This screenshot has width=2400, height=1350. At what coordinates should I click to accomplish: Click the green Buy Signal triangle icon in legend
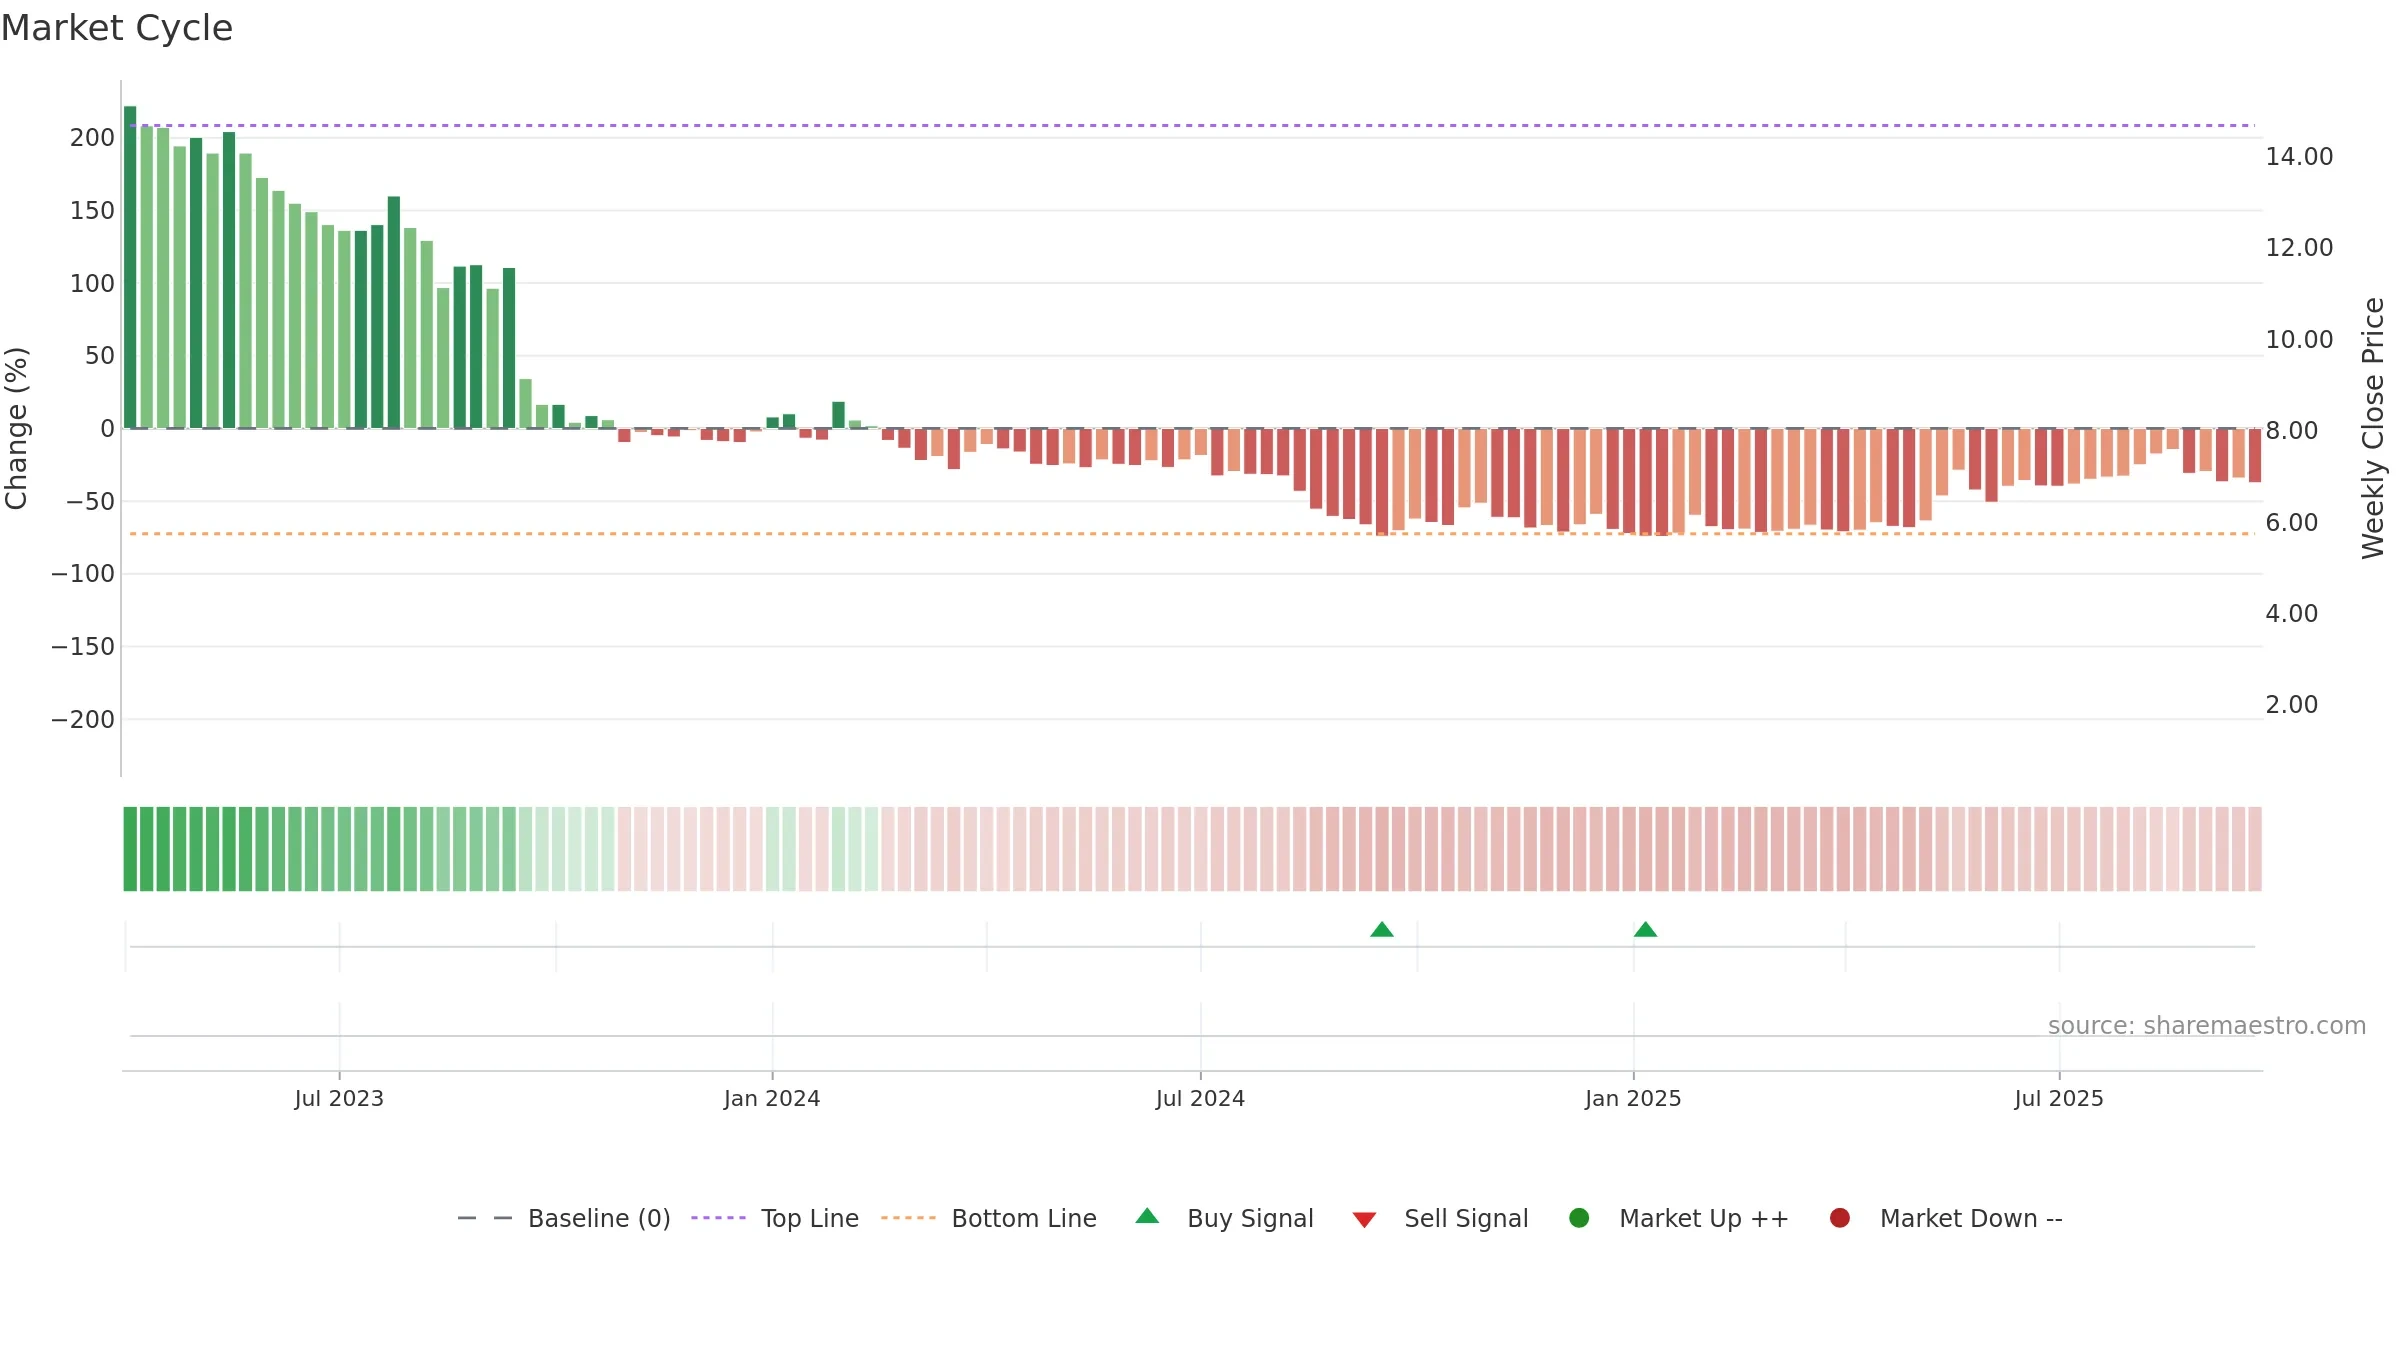coord(1147,1216)
